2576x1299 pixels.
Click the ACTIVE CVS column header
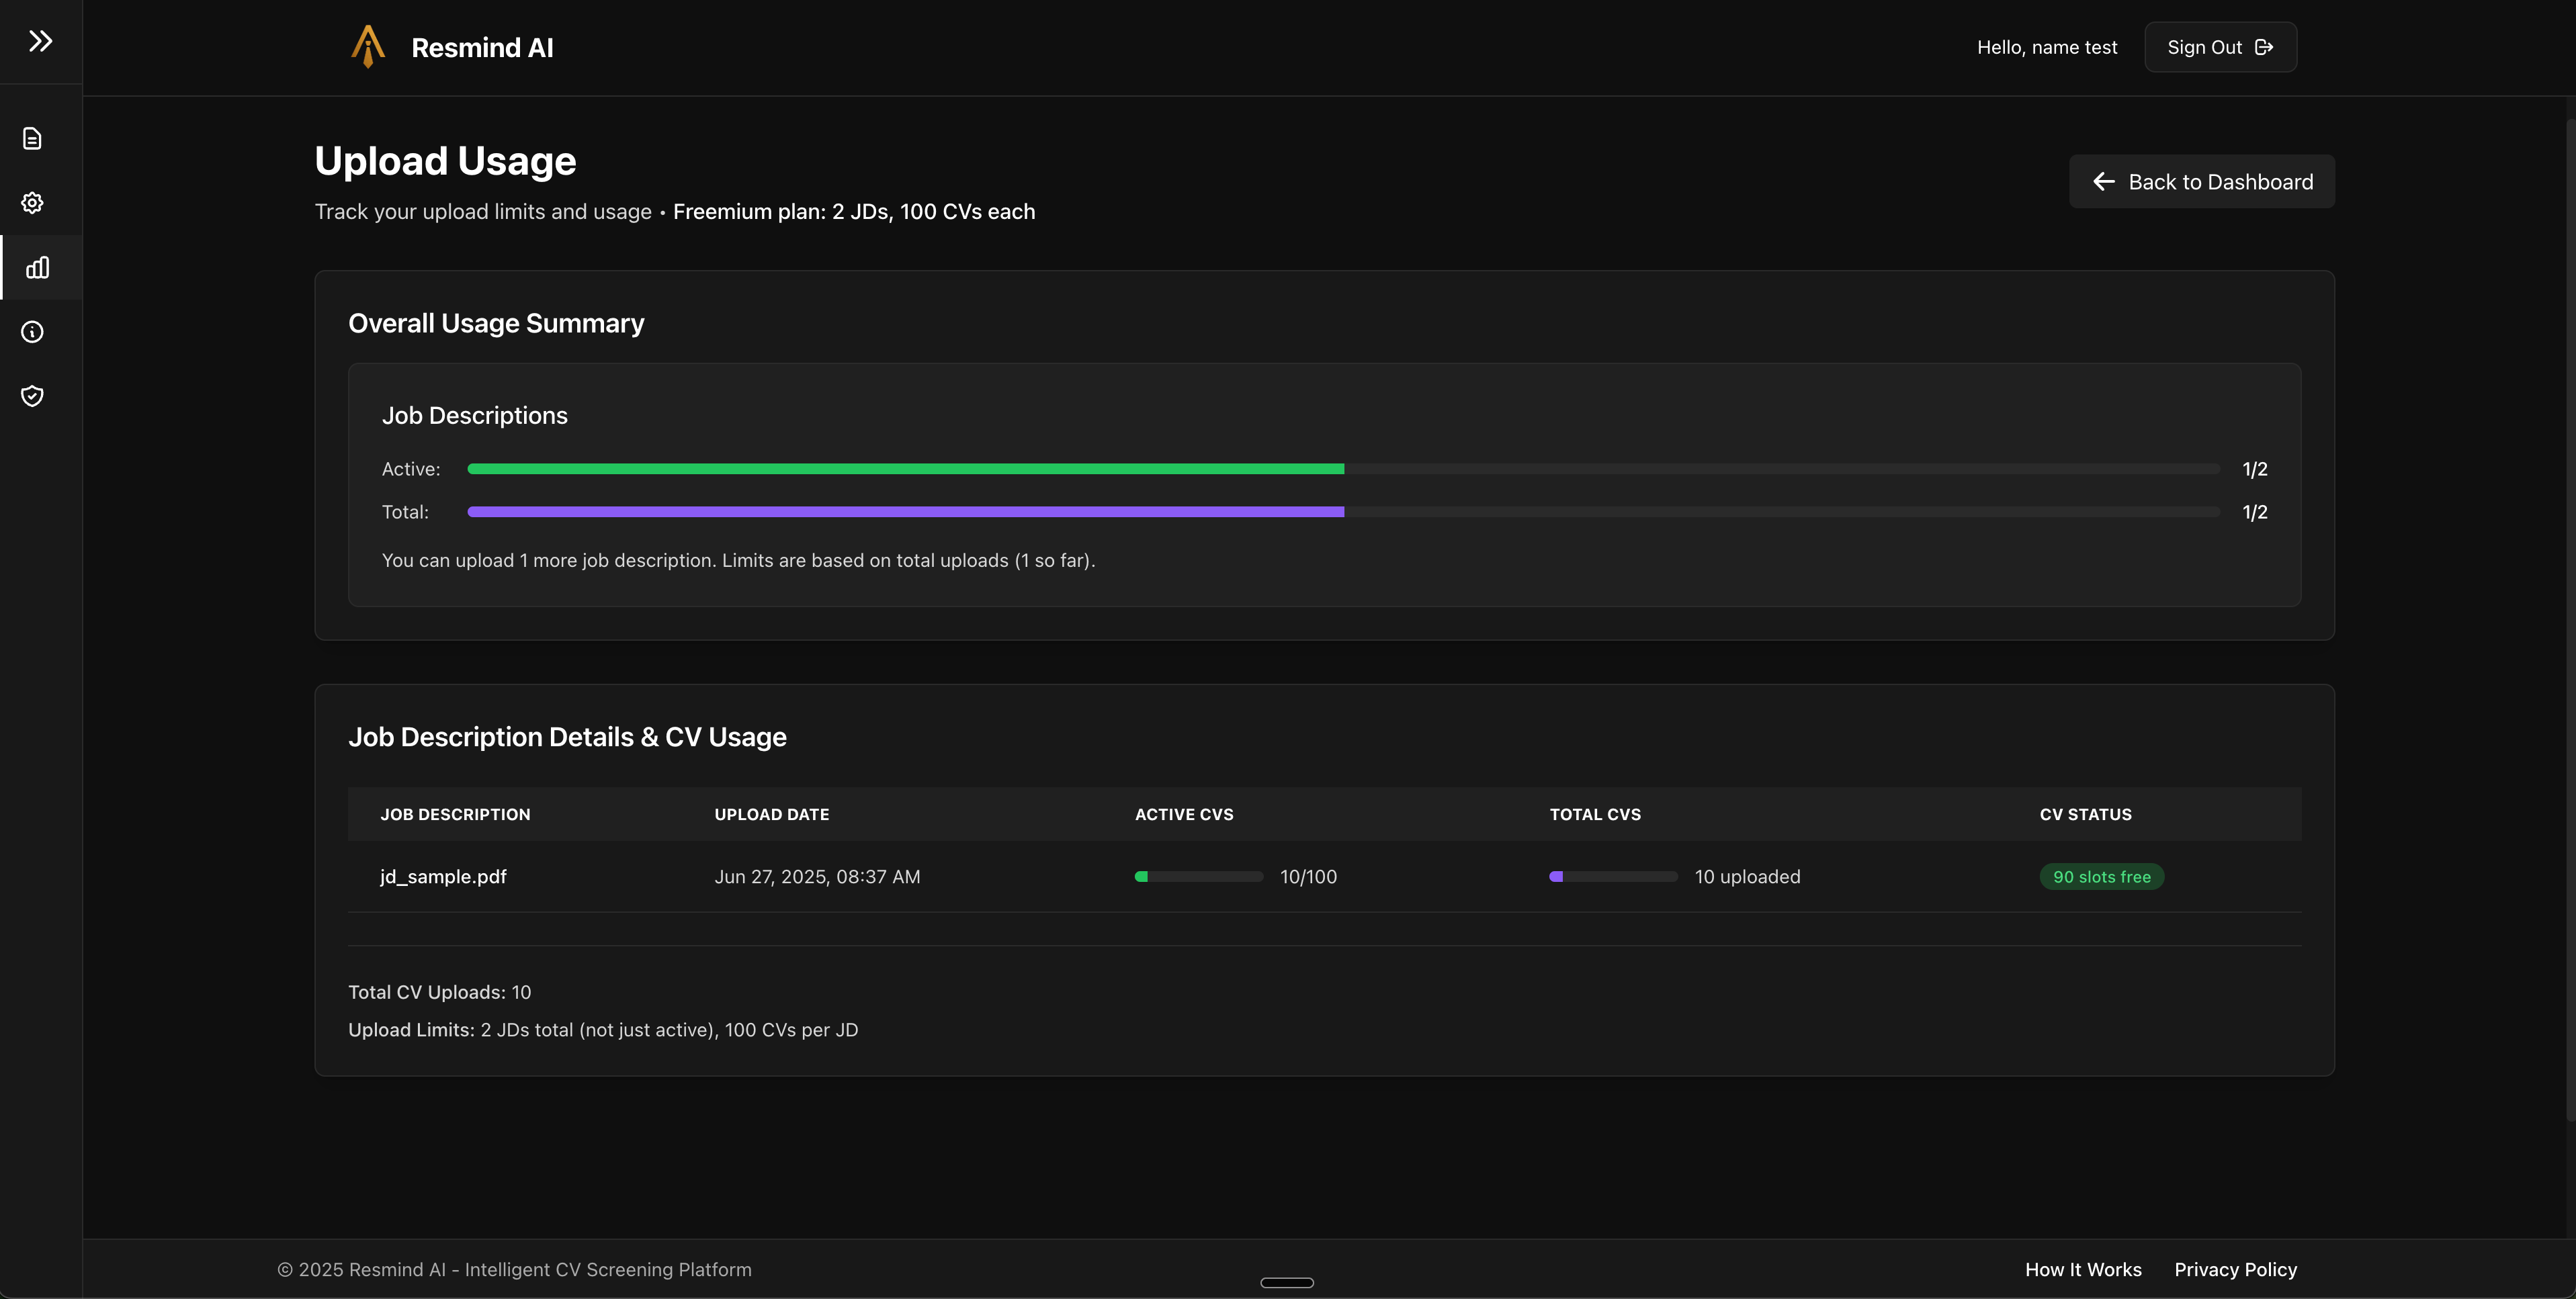coord(1184,814)
